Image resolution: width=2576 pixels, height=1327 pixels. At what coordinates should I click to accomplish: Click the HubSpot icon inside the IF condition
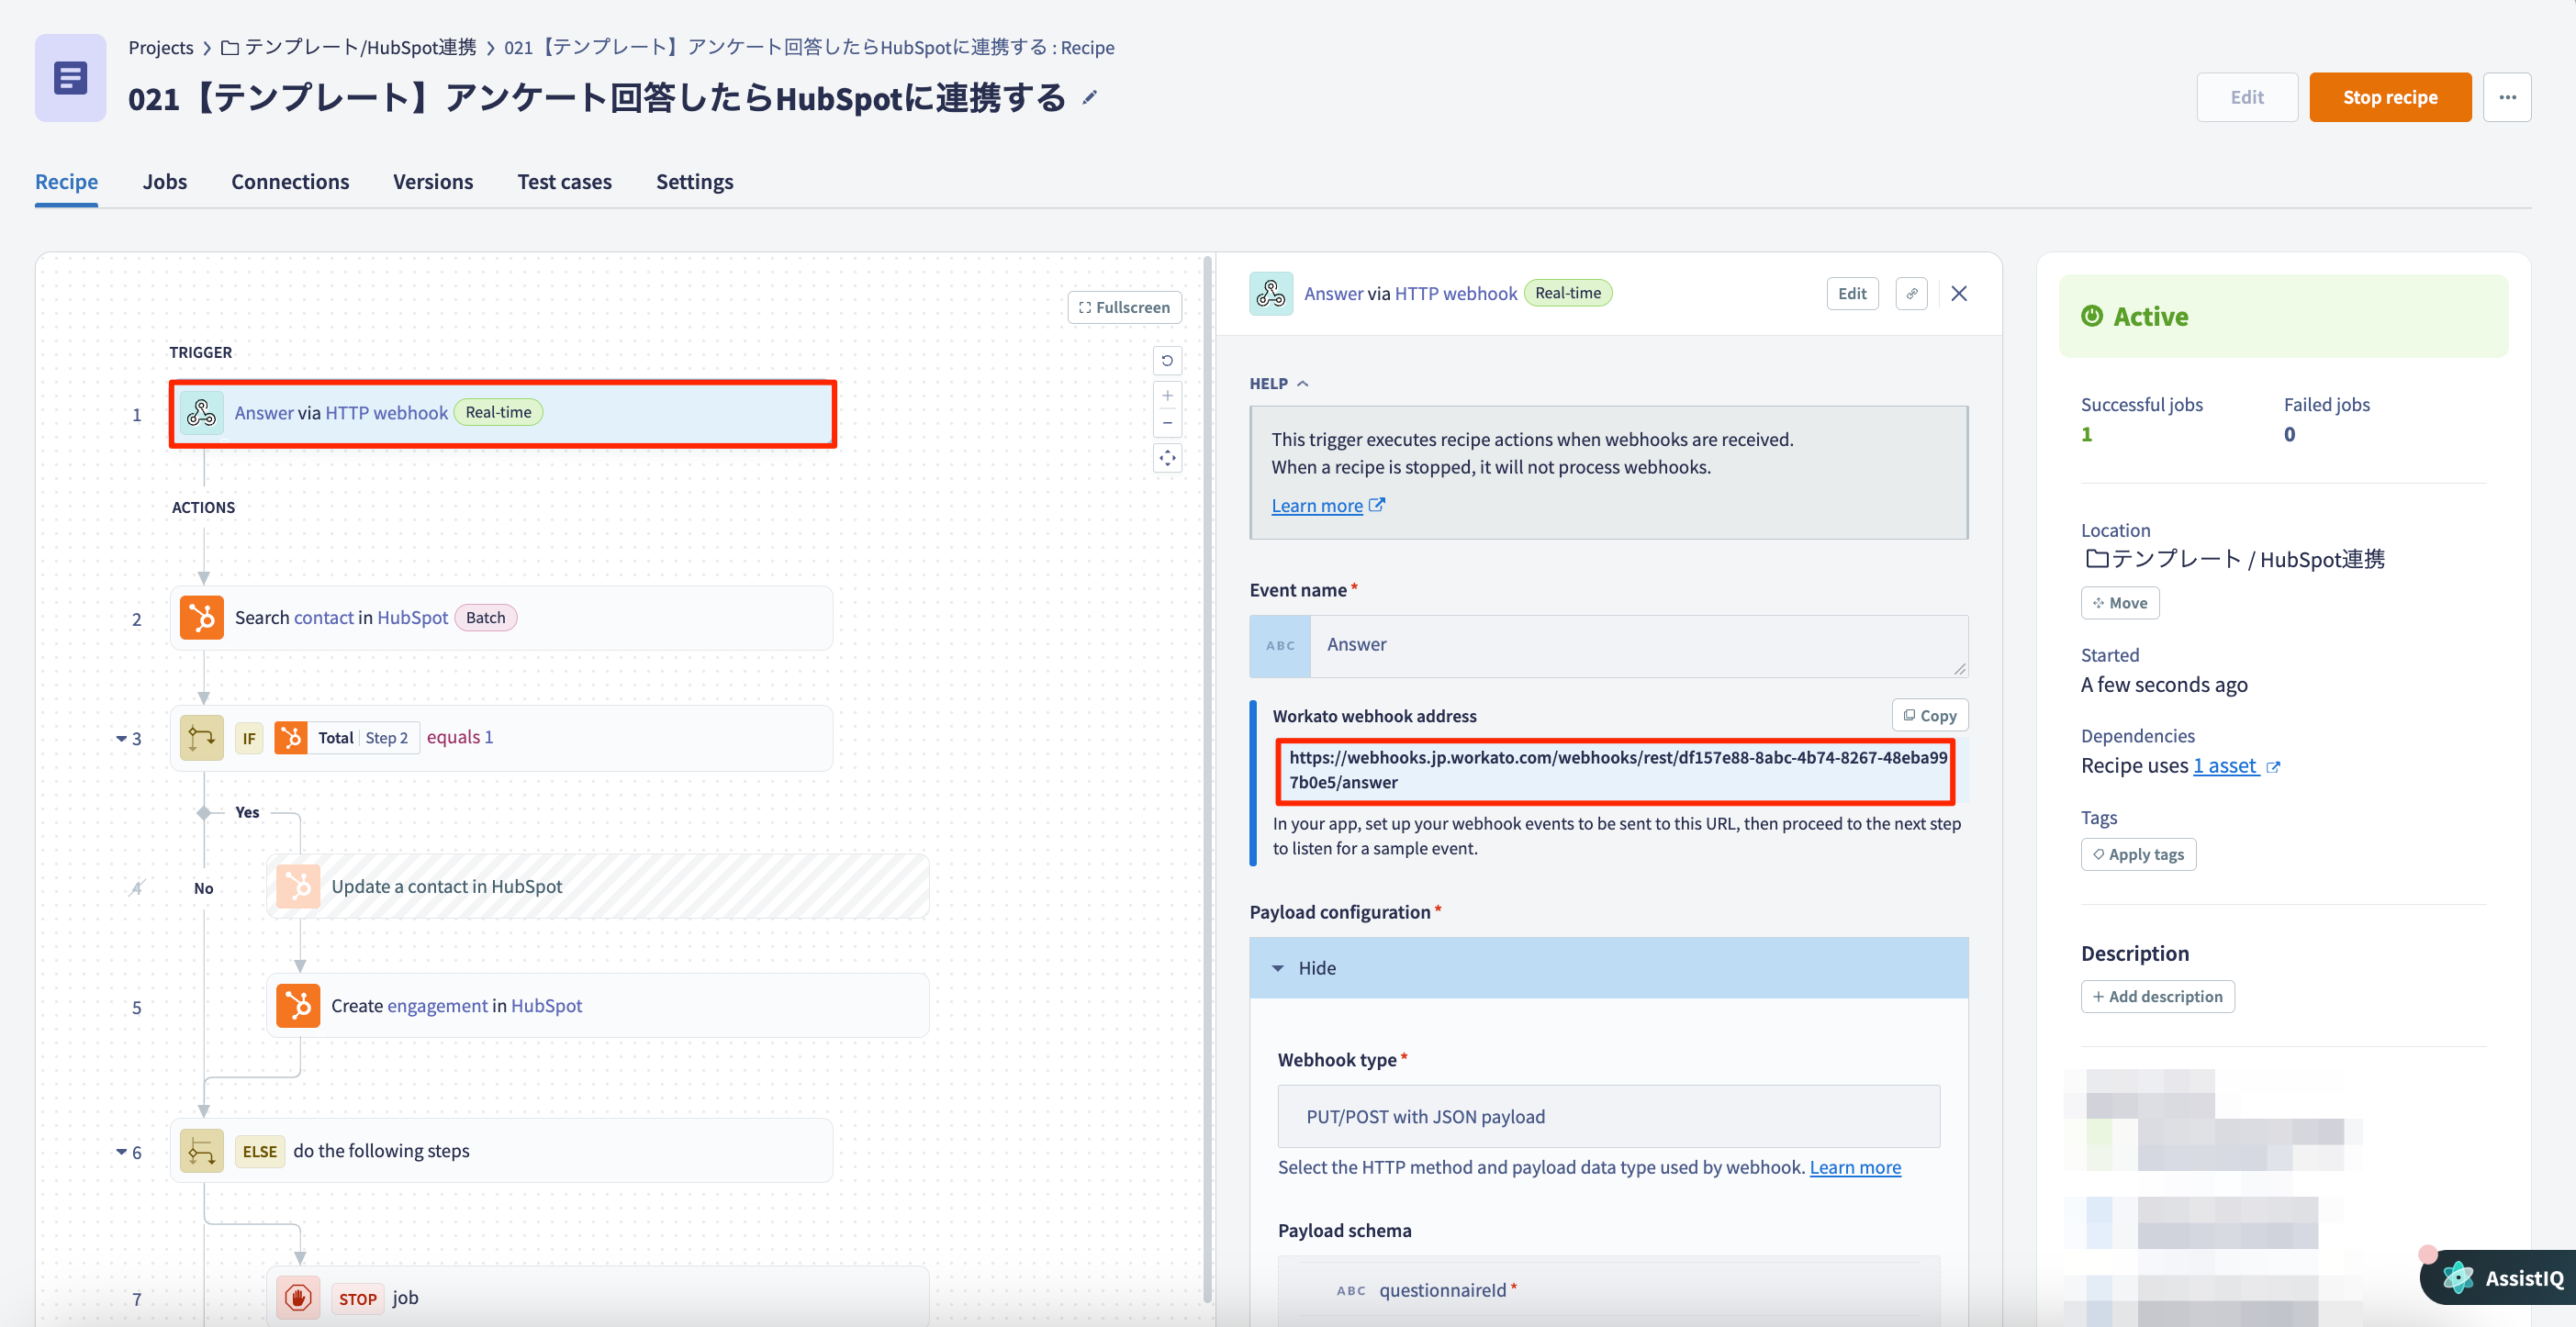point(291,738)
